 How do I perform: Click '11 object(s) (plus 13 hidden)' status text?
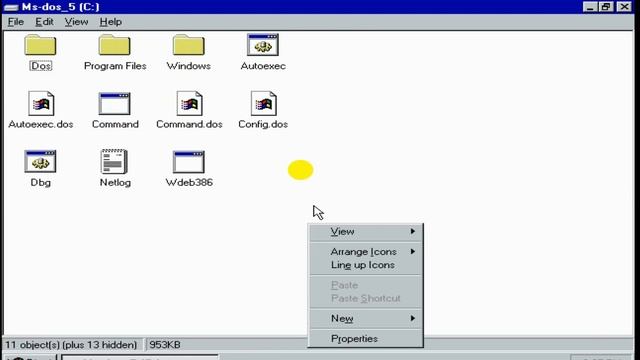[71, 345]
